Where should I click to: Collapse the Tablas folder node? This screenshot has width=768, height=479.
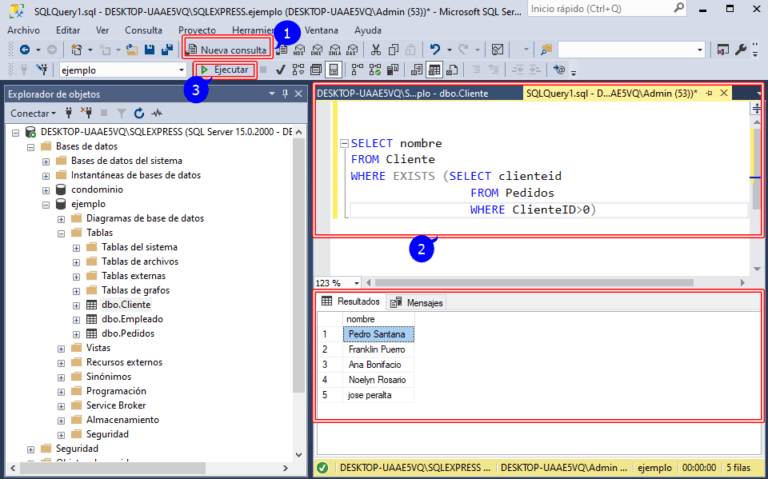pyautogui.click(x=62, y=232)
